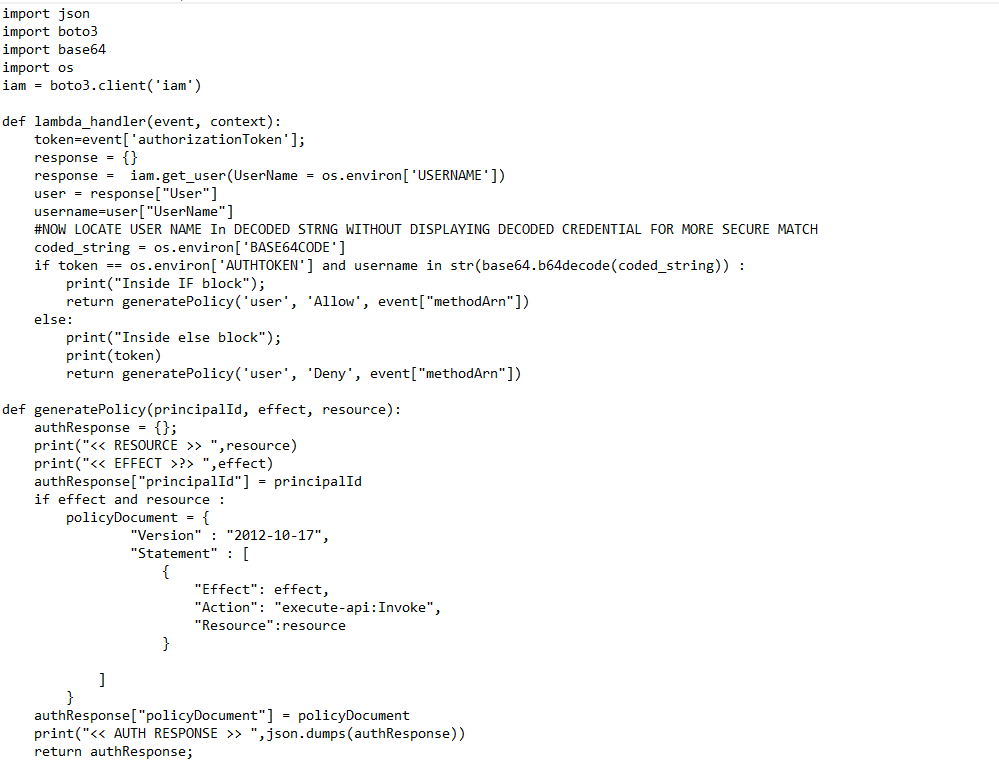The width and height of the screenshot is (999, 771).
Task: Click the boto3.client('iam') assignment line
Action: click(x=102, y=85)
